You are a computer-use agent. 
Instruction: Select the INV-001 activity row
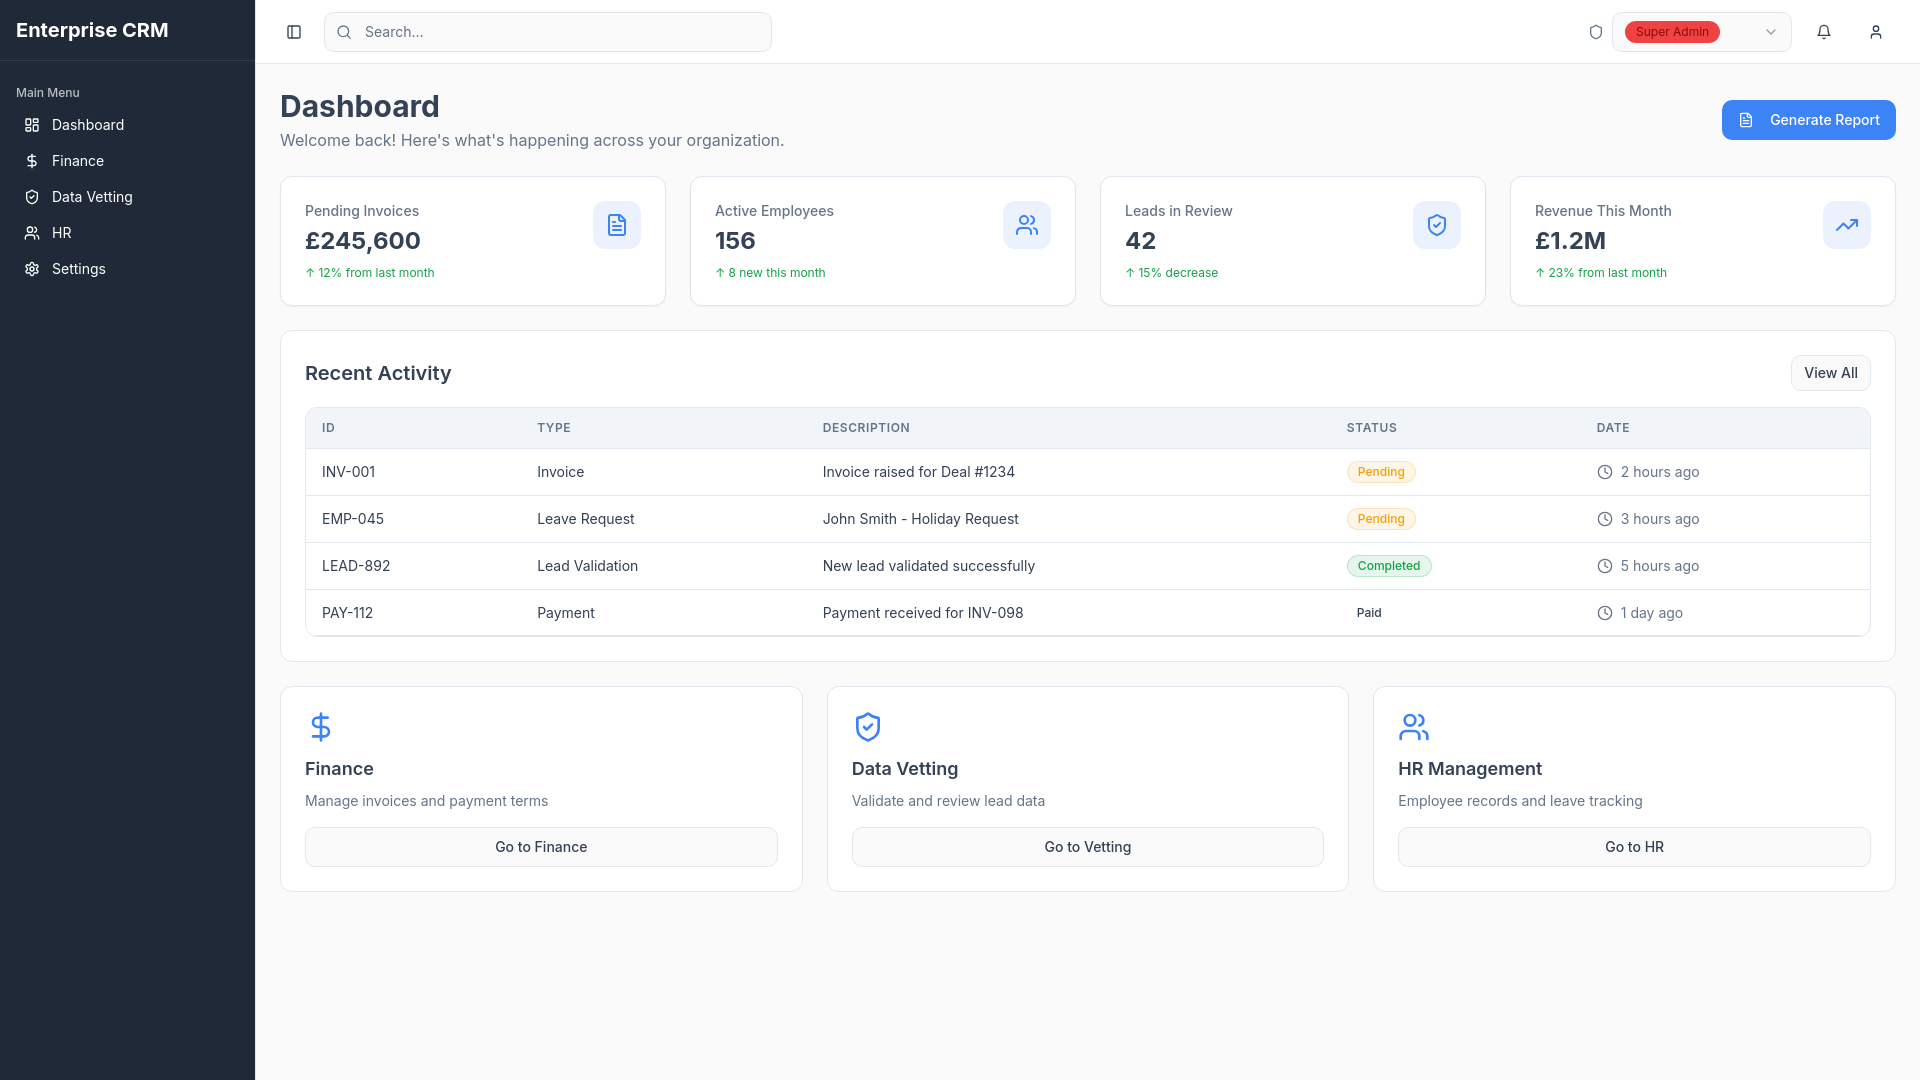(x=1087, y=472)
